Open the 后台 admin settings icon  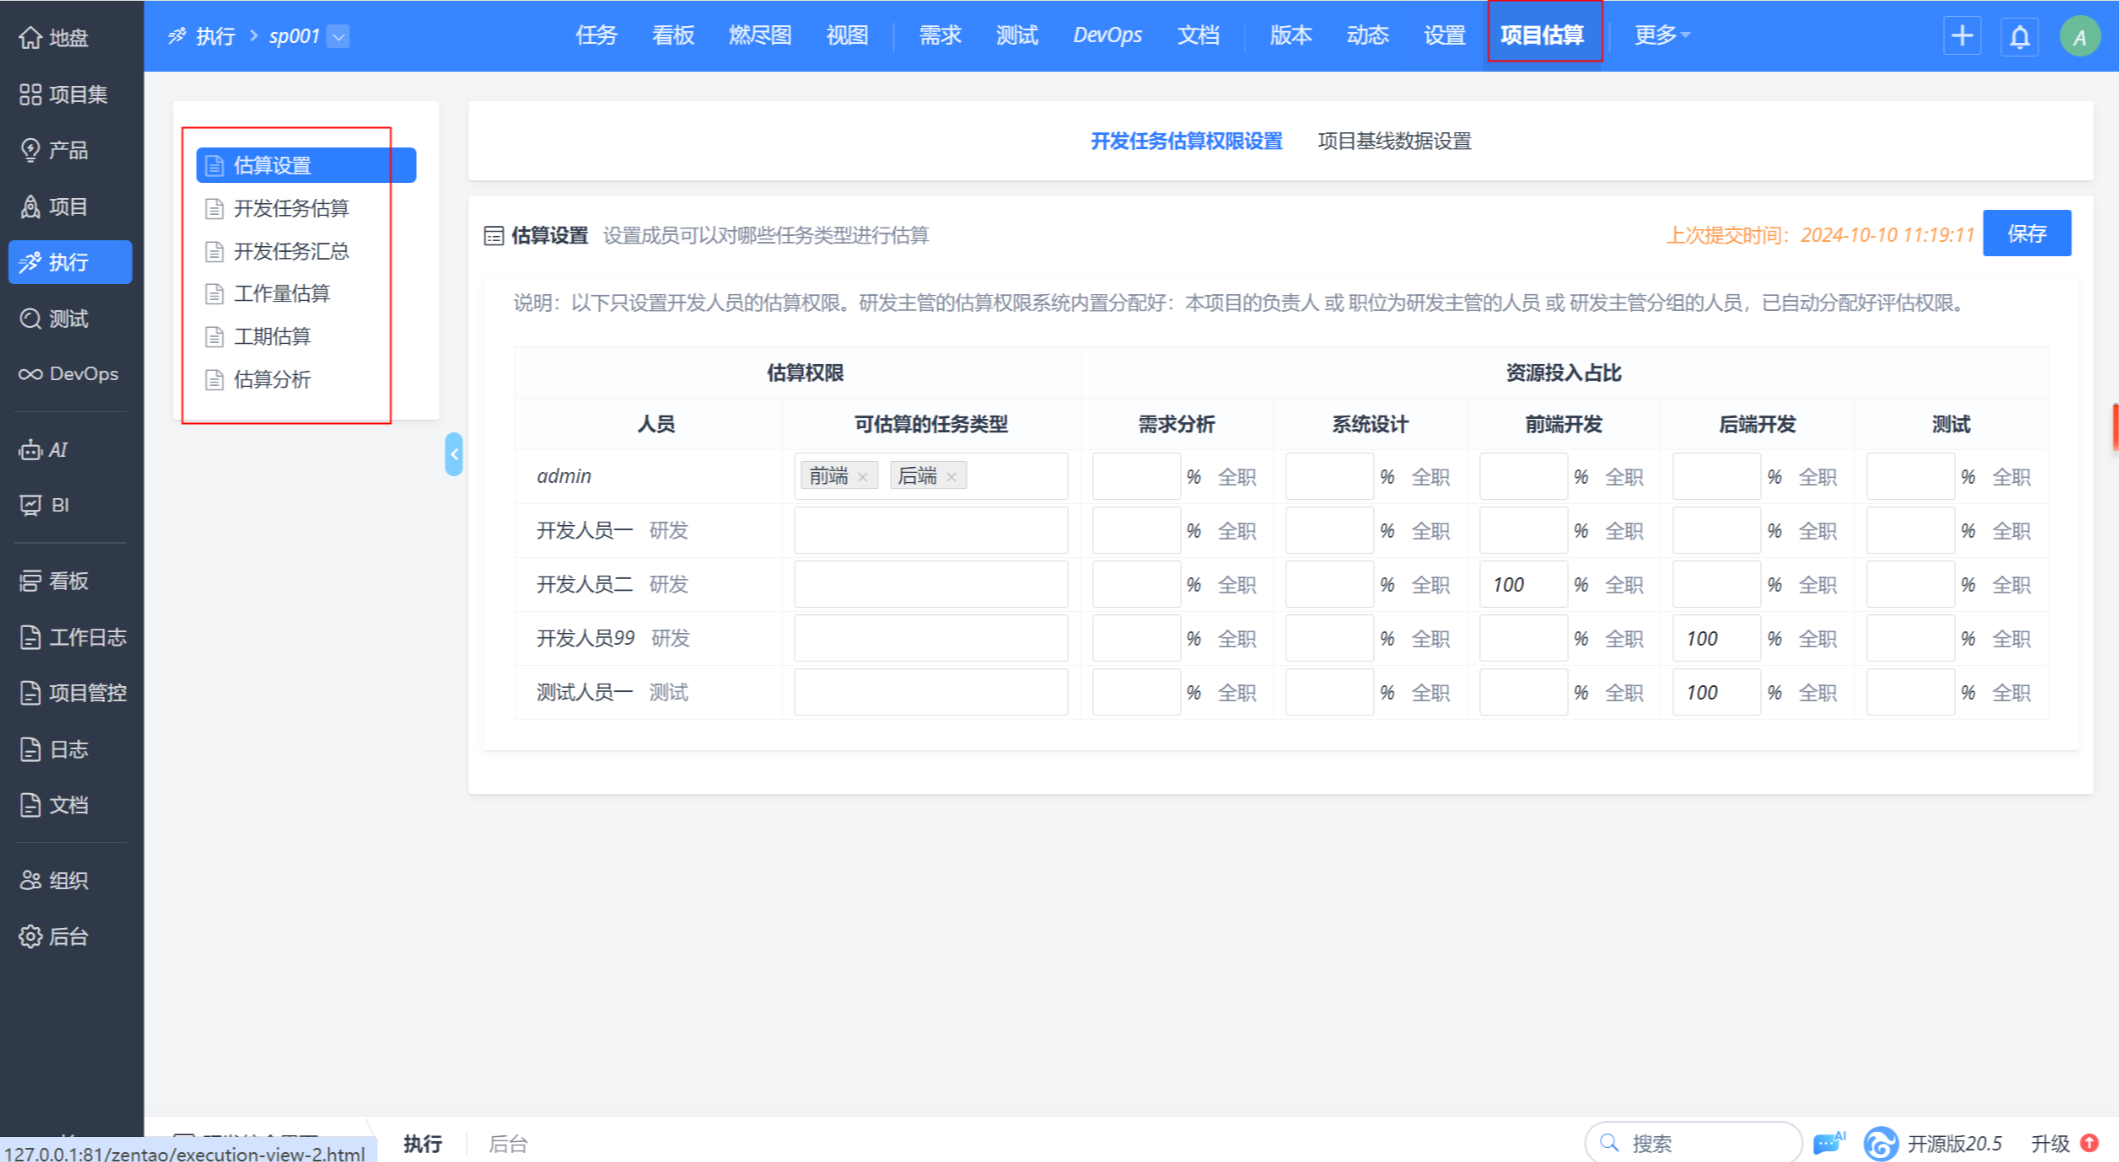pyautogui.click(x=31, y=937)
